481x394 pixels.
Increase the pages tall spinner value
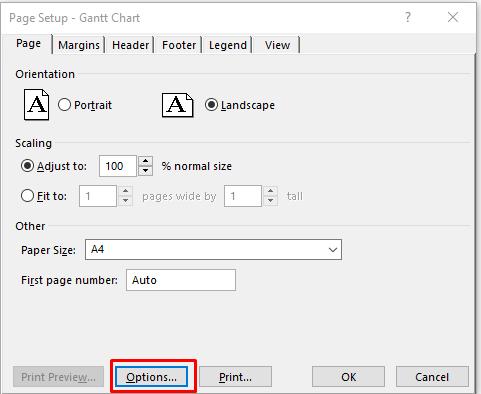coord(271,191)
